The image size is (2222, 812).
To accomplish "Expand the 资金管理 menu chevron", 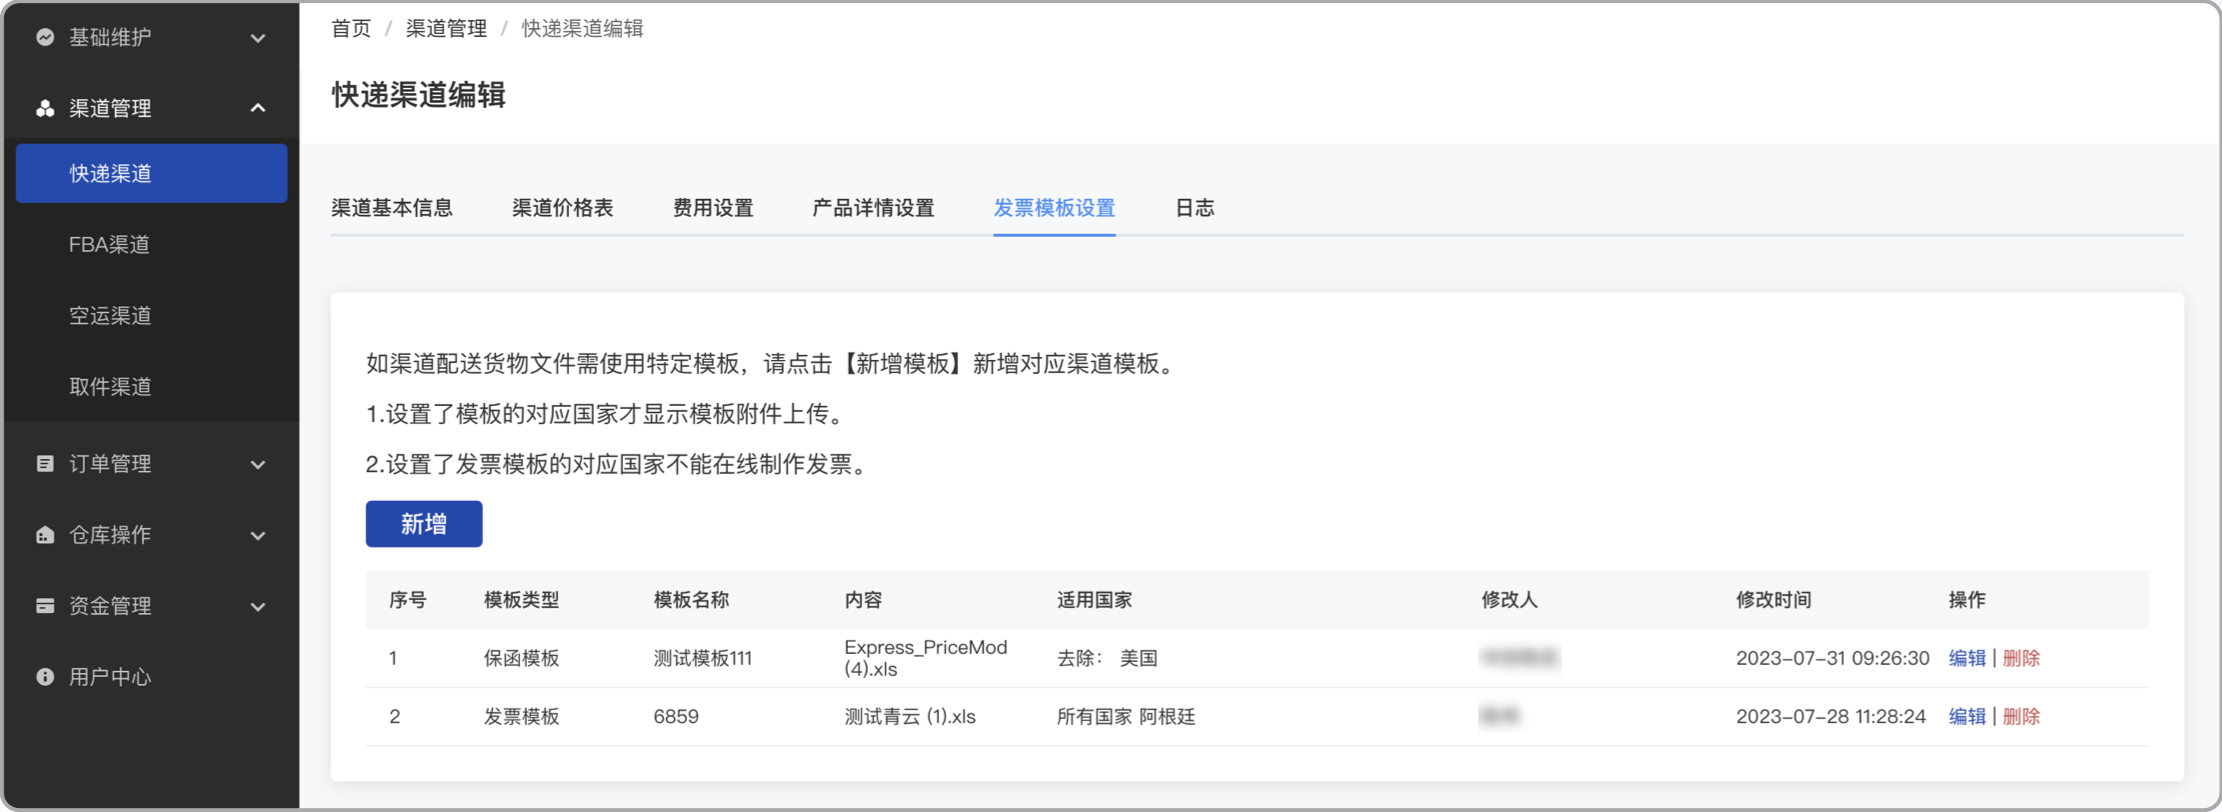I will (258, 606).
